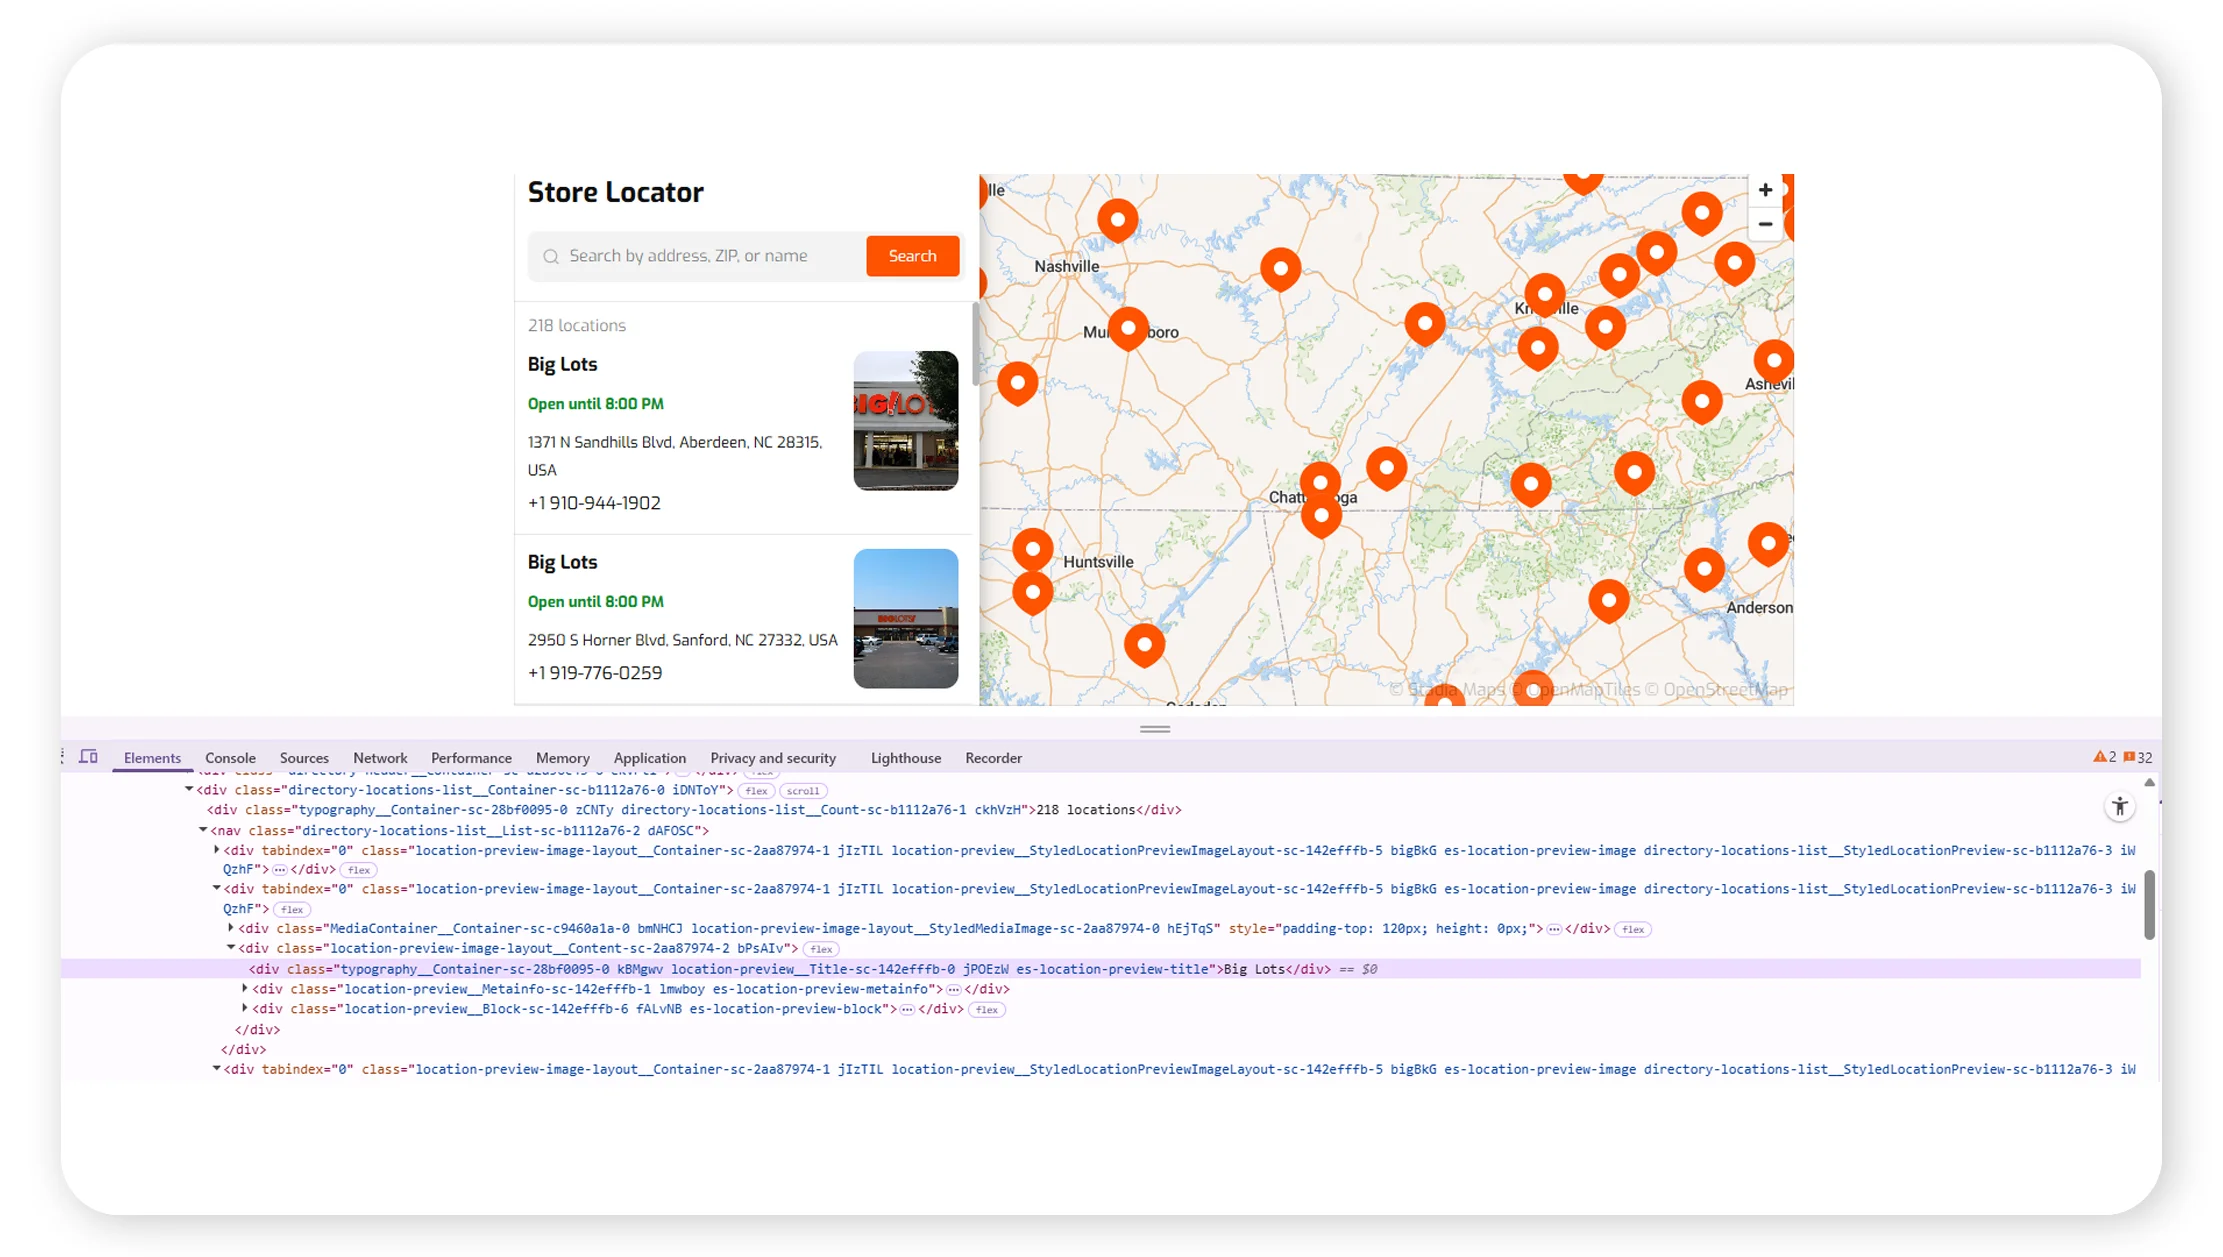Expand the MediaContainer div node

click(232, 928)
